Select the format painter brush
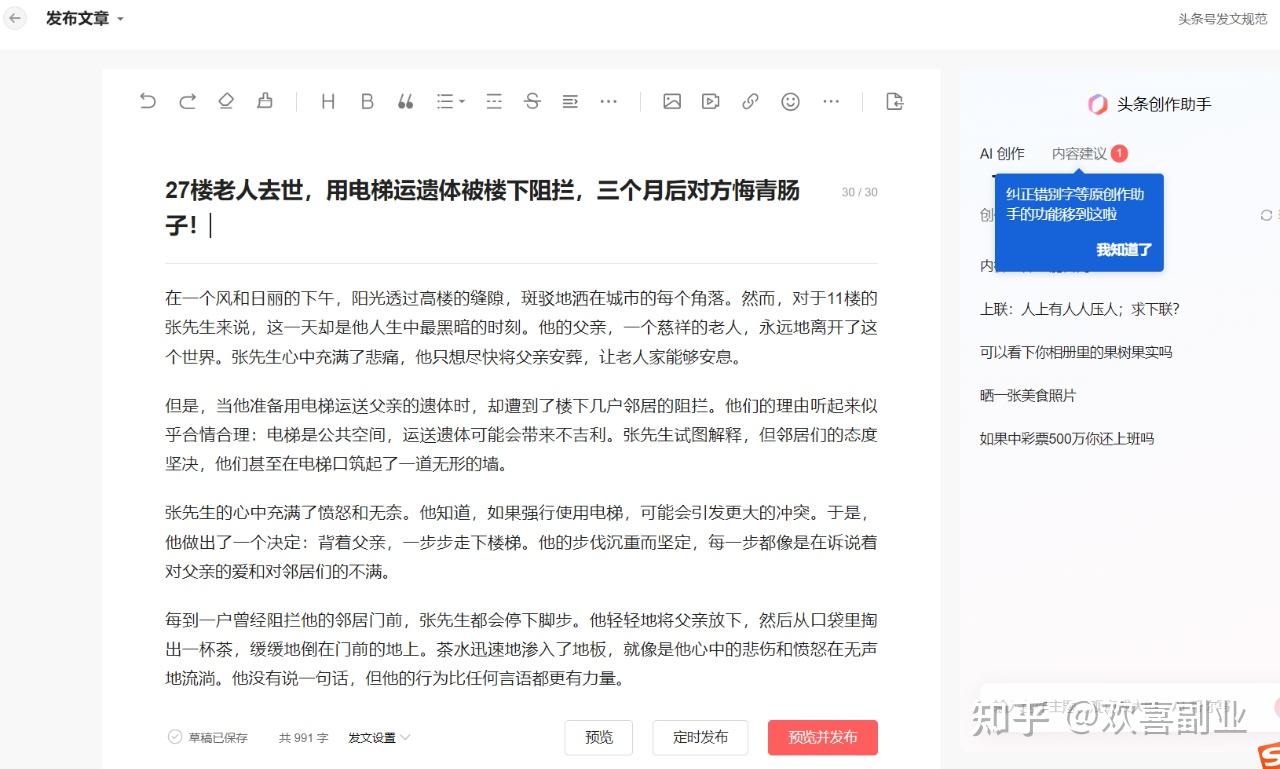Screen dimensions: 1280x769 (265, 101)
